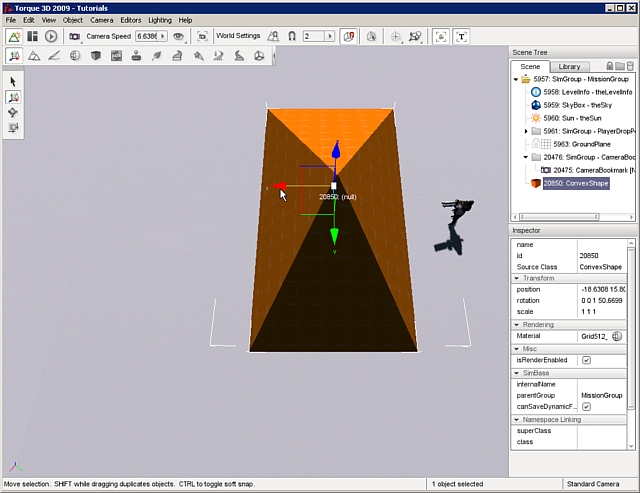Uncheck the isRenderEnabled checkbox
This screenshot has width=640, height=493.
(x=586, y=360)
